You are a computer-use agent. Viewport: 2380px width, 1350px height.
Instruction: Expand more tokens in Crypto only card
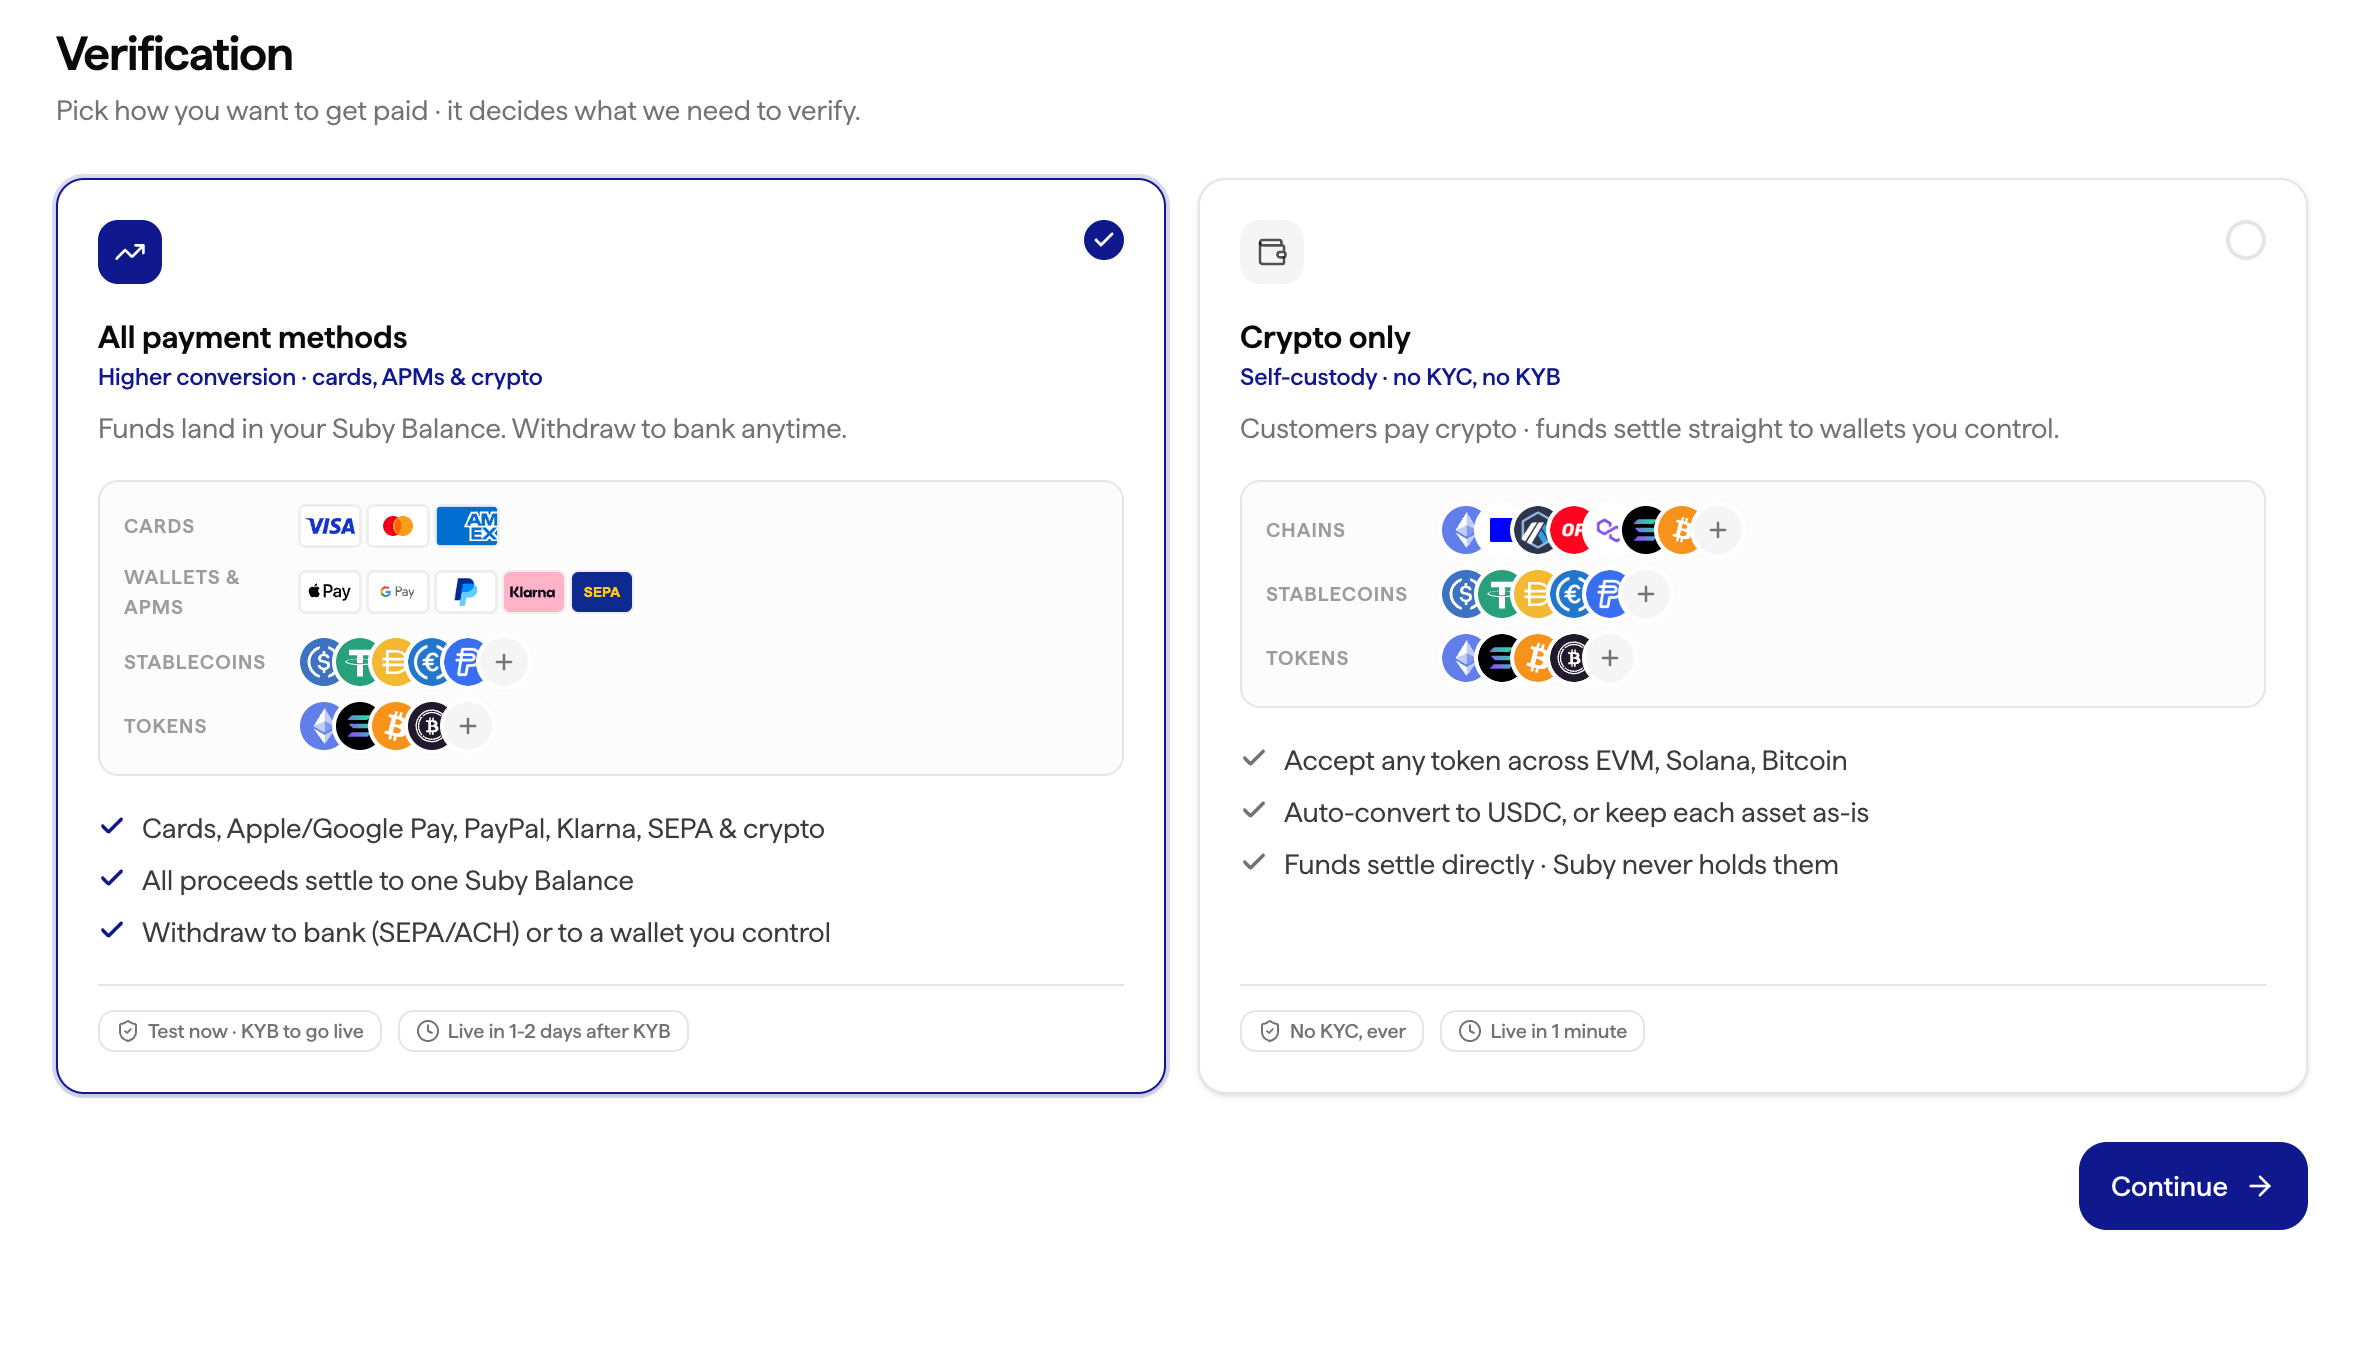(1610, 658)
